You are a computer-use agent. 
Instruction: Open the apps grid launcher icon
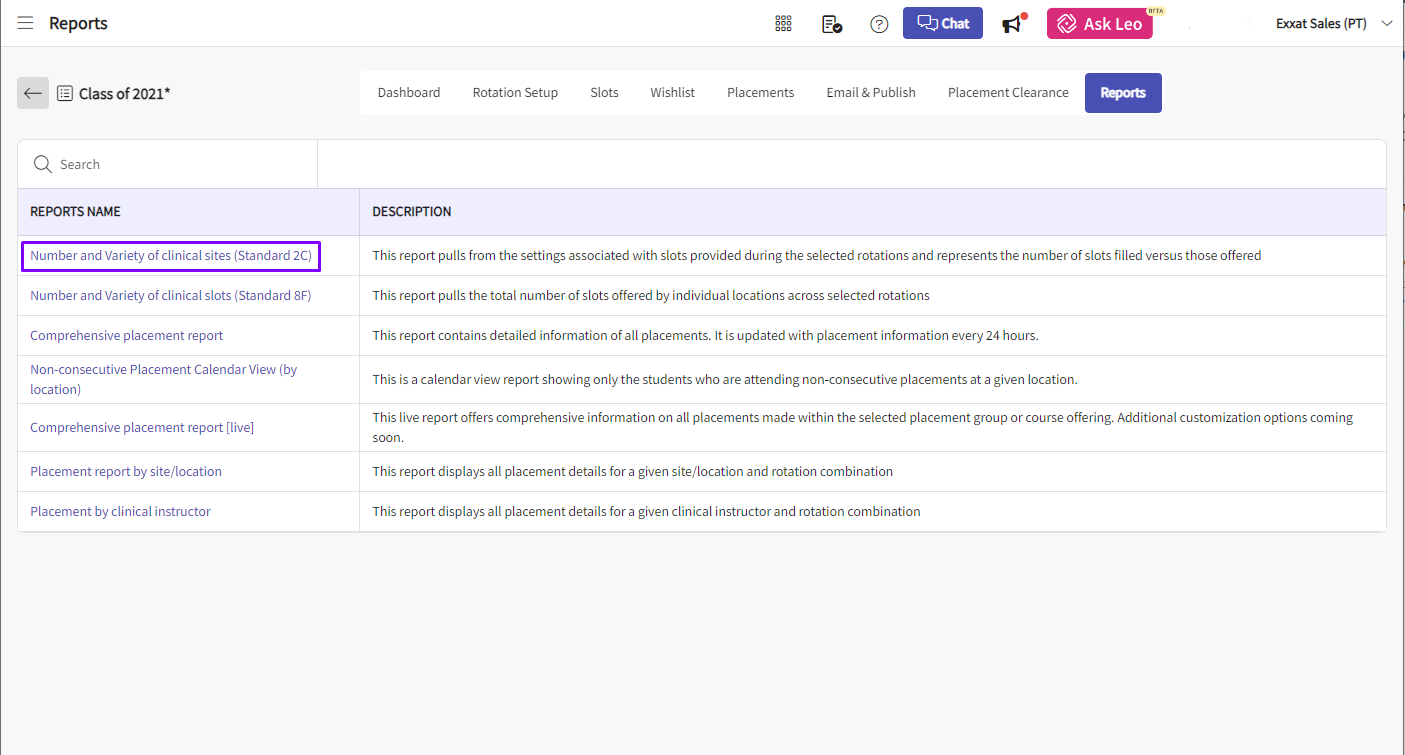(x=783, y=24)
